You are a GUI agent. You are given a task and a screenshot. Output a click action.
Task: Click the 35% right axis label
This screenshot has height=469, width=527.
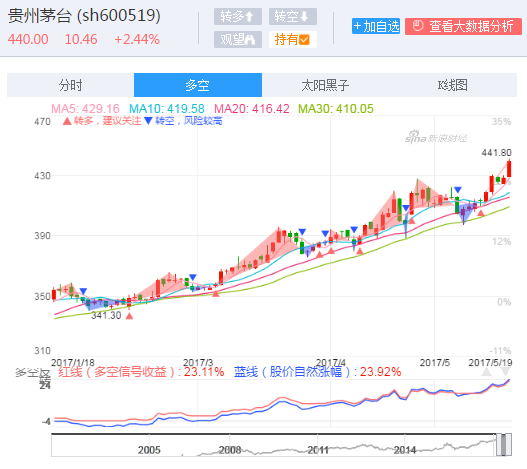tap(501, 122)
